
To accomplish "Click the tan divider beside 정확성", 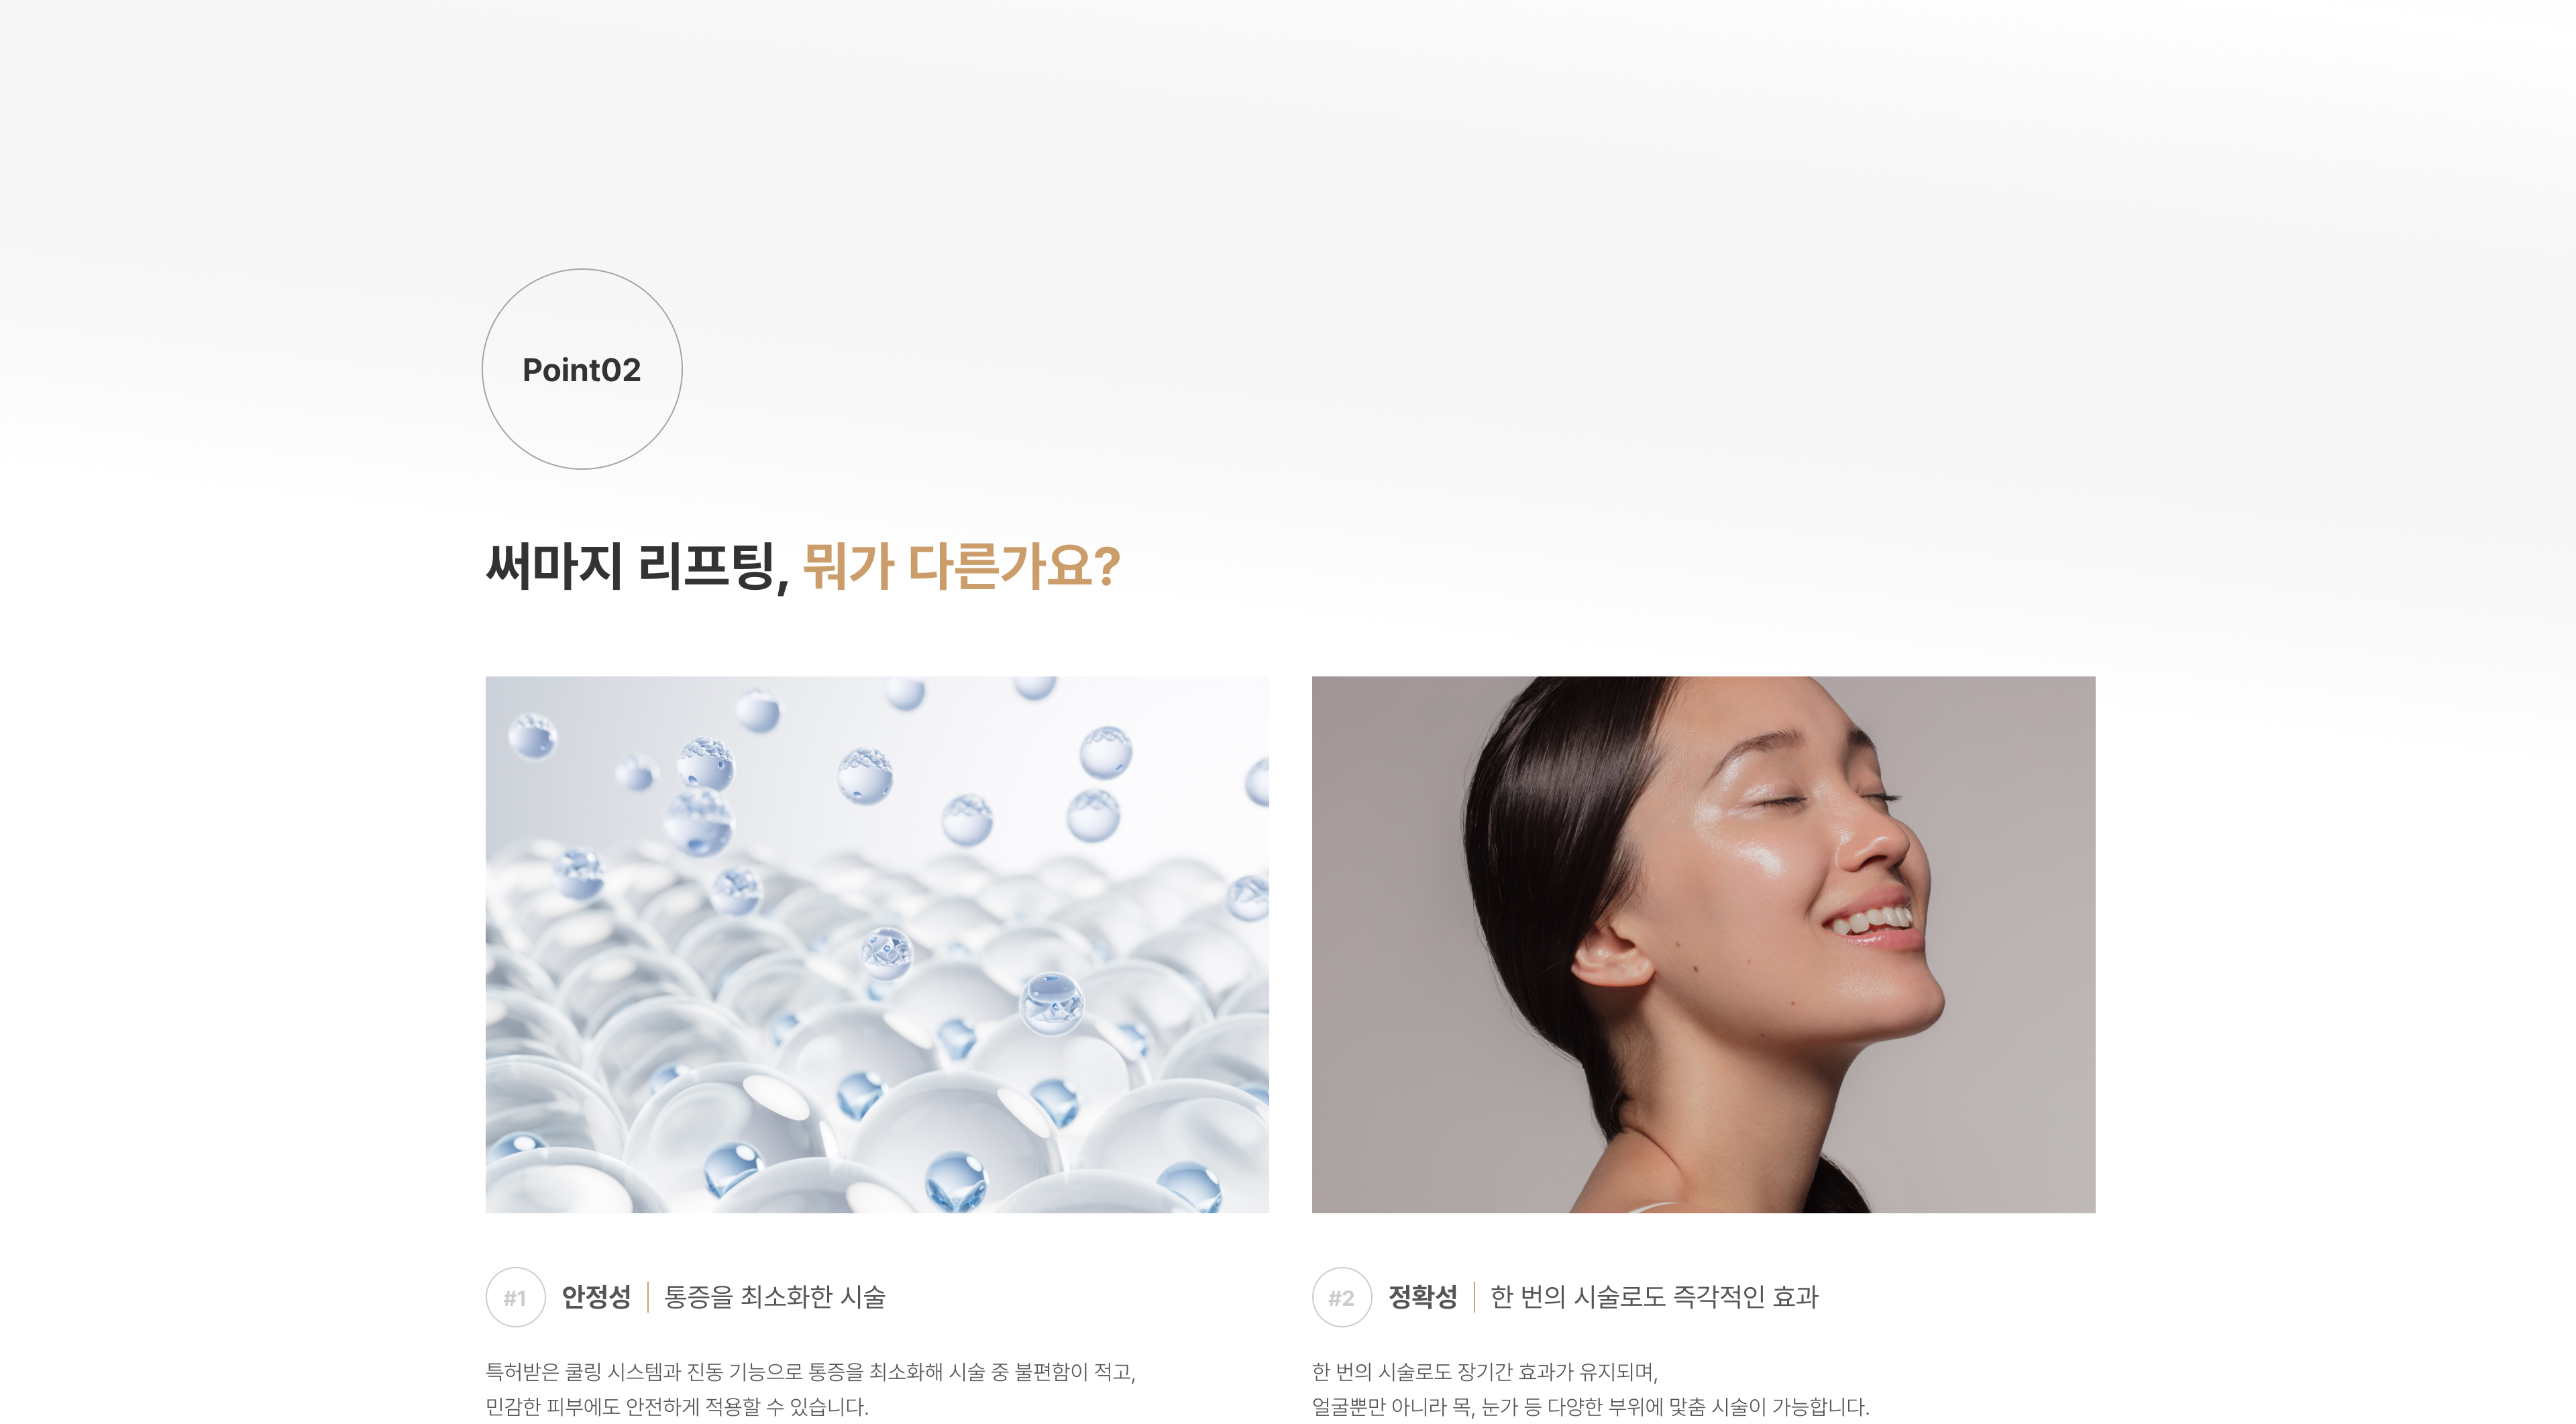I will coord(1474,1297).
